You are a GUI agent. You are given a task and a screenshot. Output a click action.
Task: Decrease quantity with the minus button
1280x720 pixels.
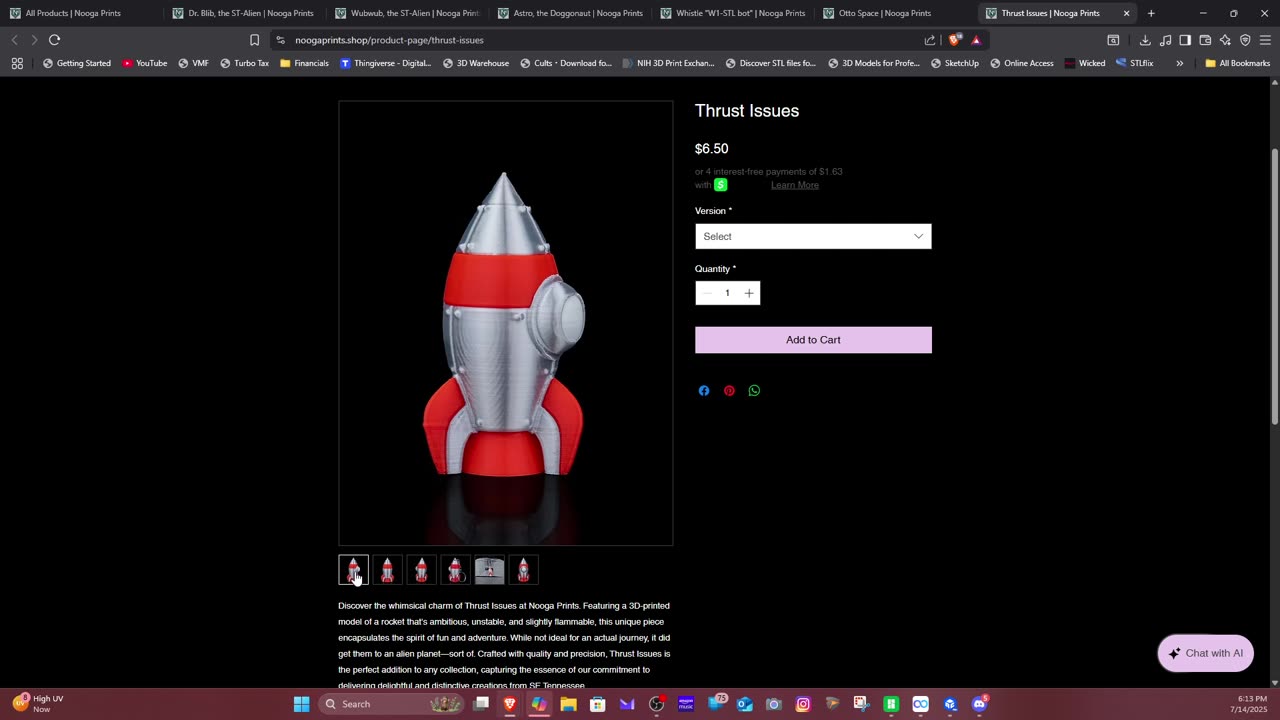tap(706, 293)
